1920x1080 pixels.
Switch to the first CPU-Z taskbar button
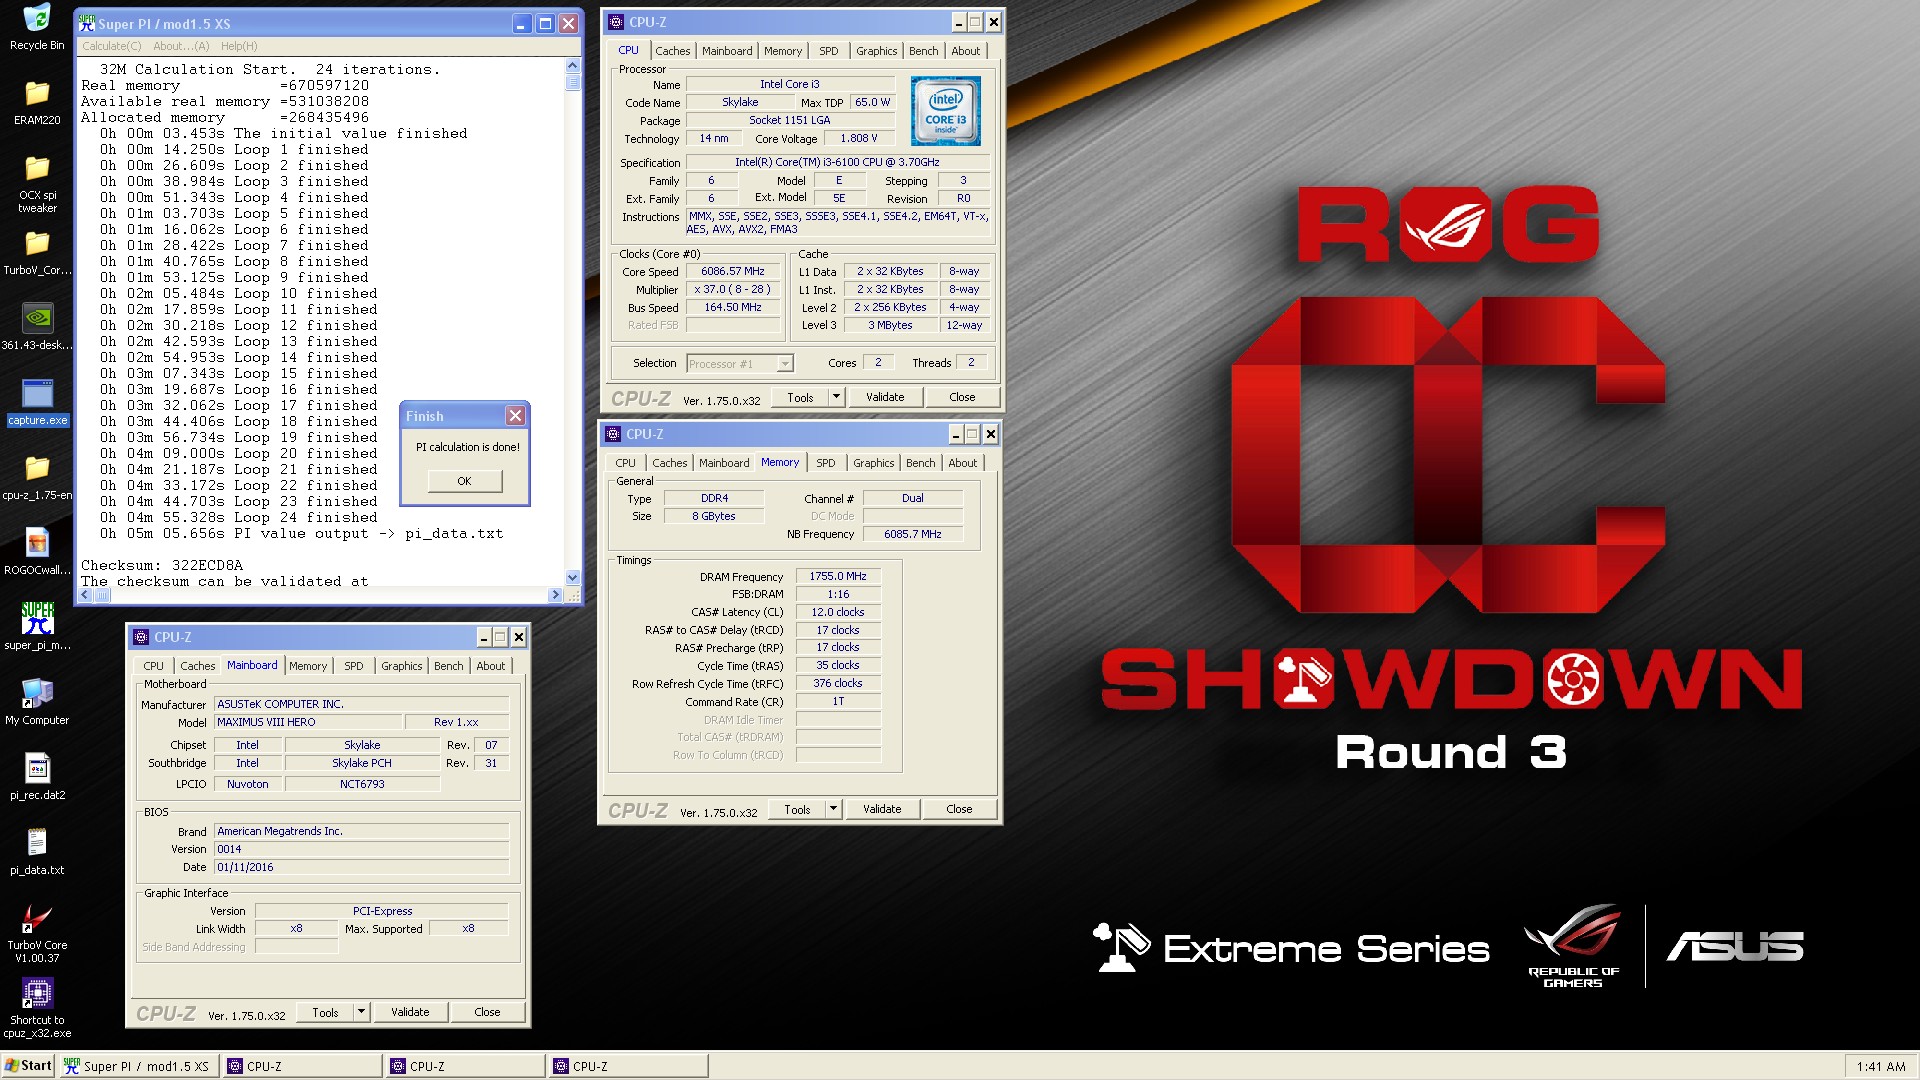[x=302, y=1066]
